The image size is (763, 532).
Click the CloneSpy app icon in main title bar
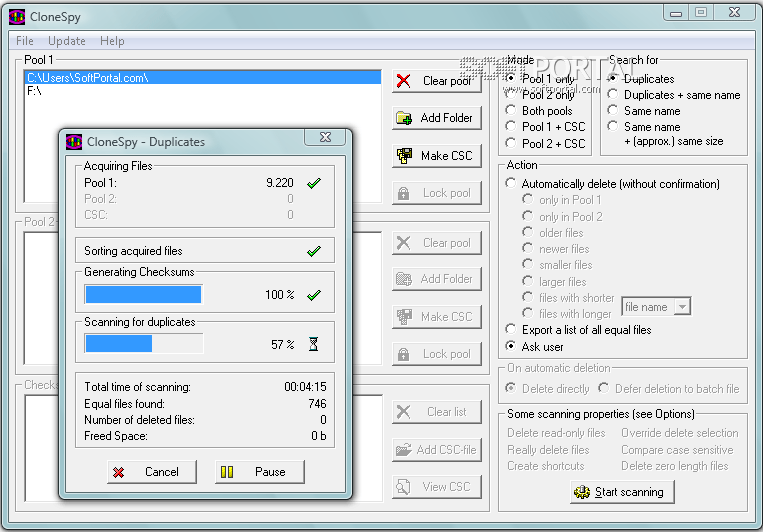[x=17, y=17]
